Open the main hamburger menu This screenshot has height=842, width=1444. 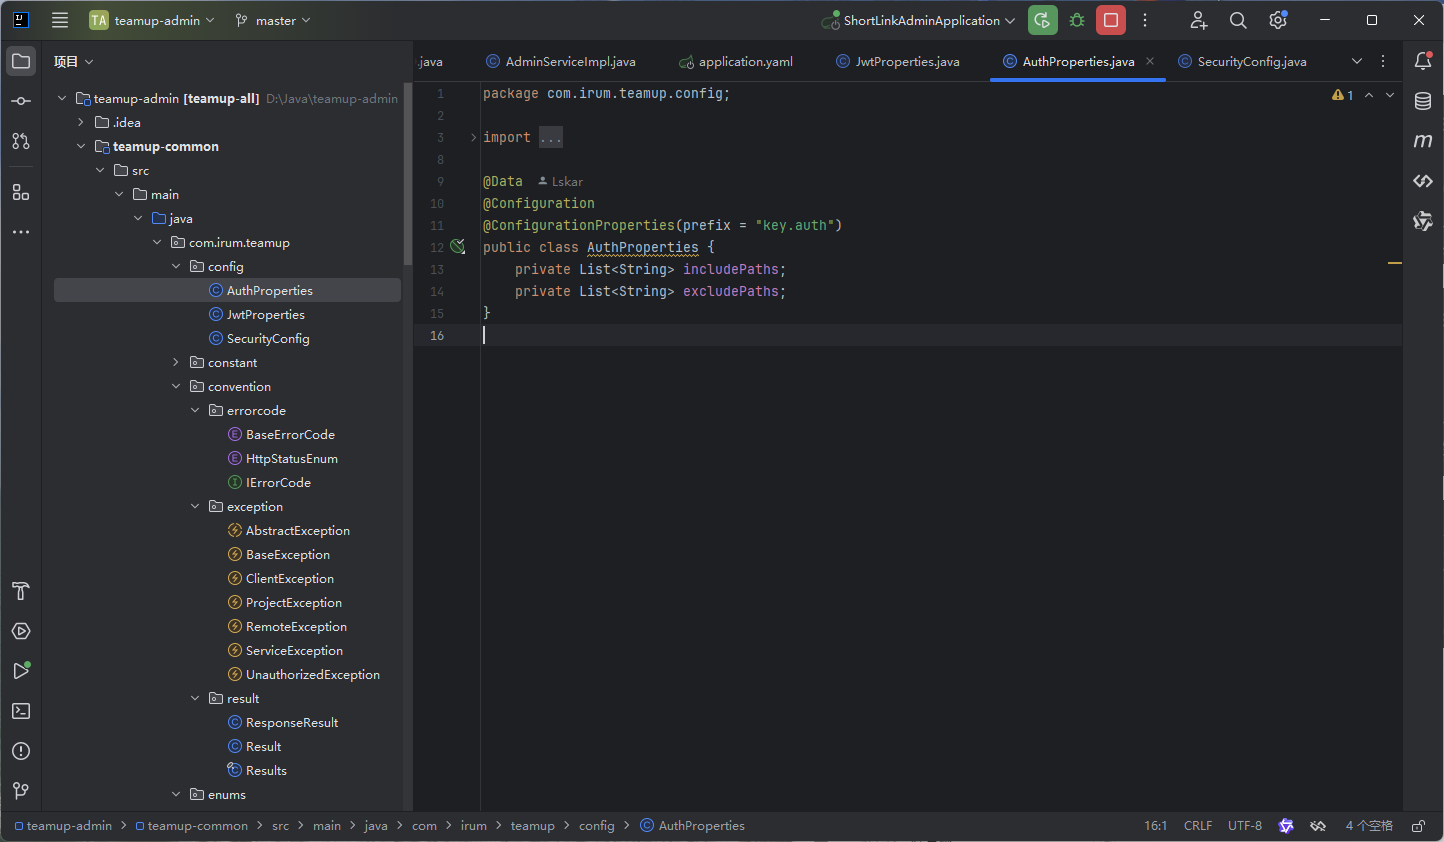pyautogui.click(x=60, y=20)
